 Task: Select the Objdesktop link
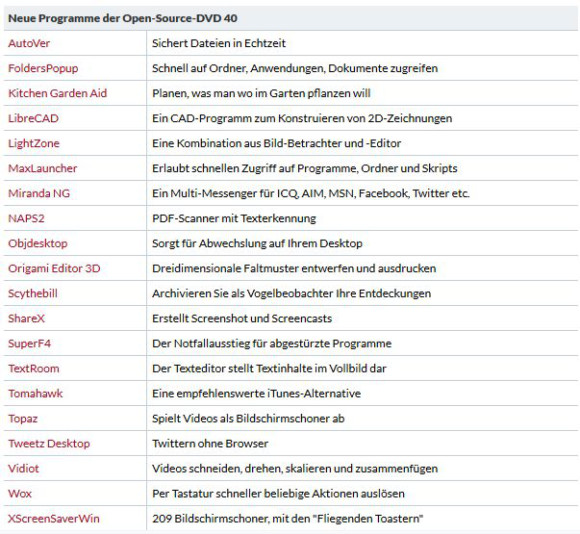38,244
